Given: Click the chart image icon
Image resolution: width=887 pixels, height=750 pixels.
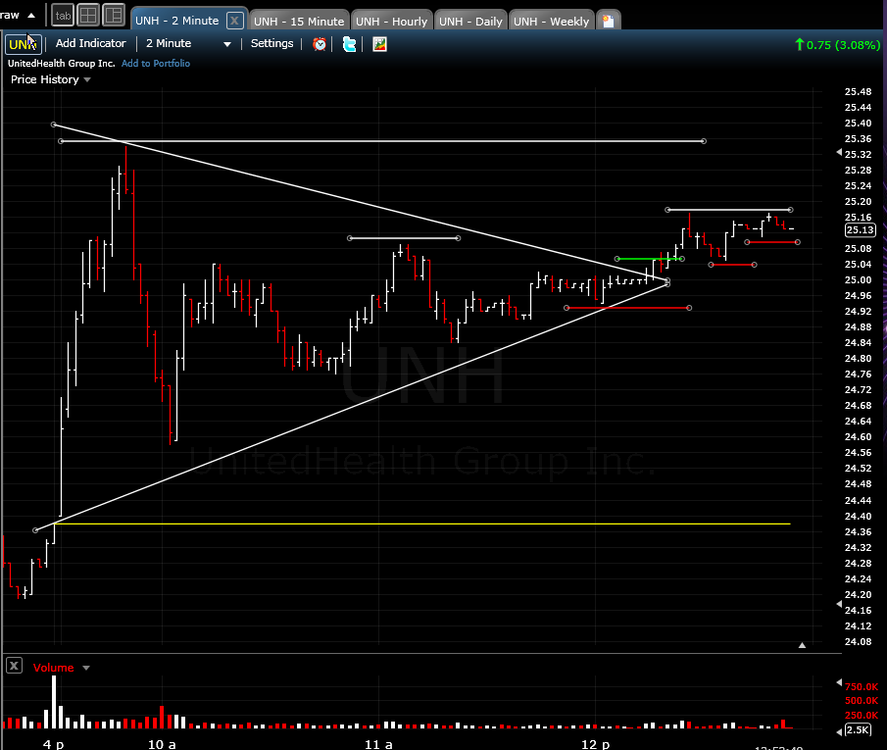Looking at the screenshot, I should coord(380,44).
